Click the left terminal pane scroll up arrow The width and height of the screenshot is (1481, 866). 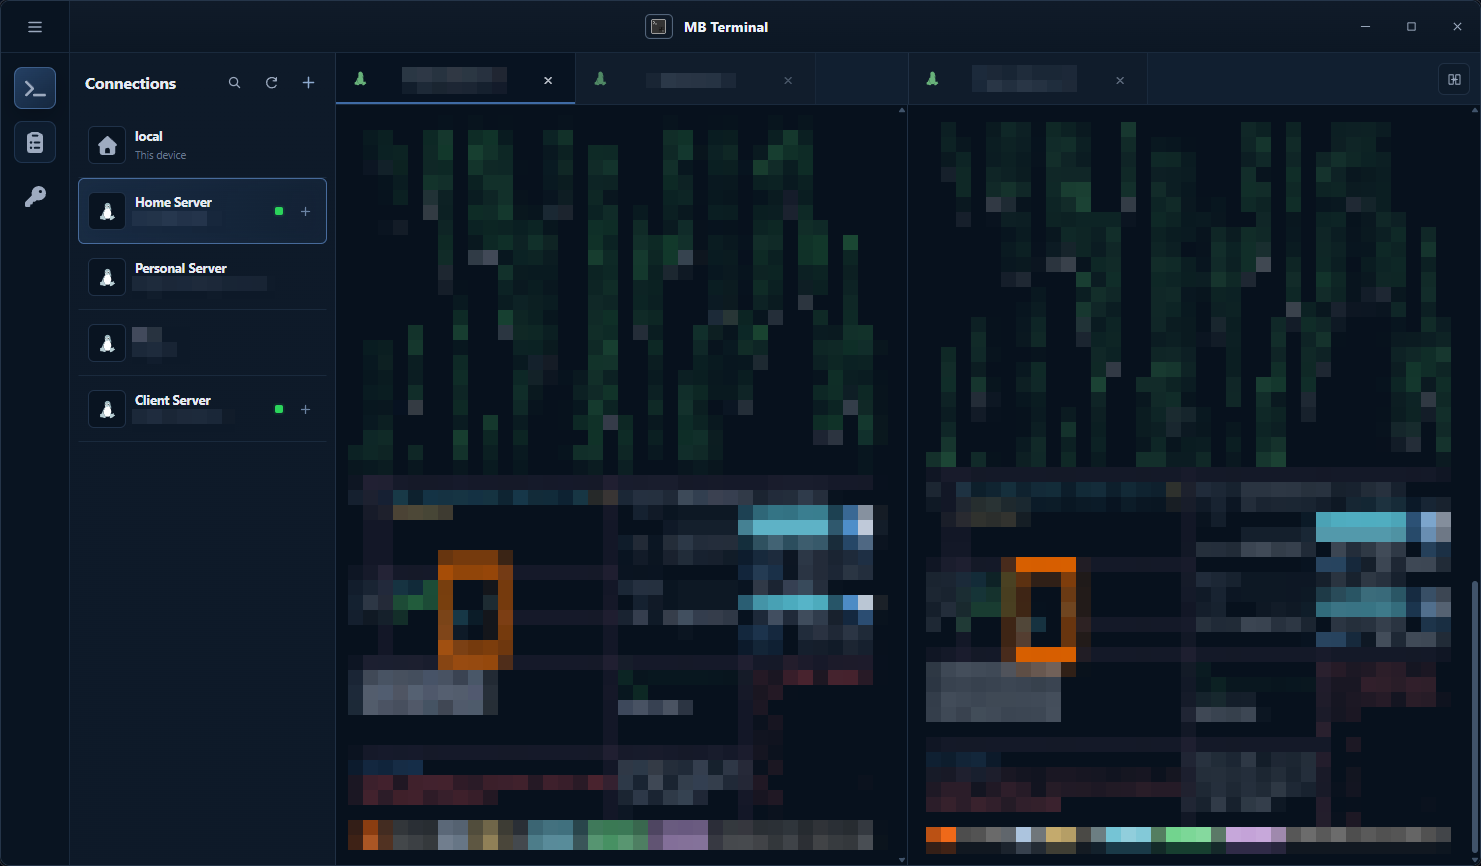tap(902, 110)
